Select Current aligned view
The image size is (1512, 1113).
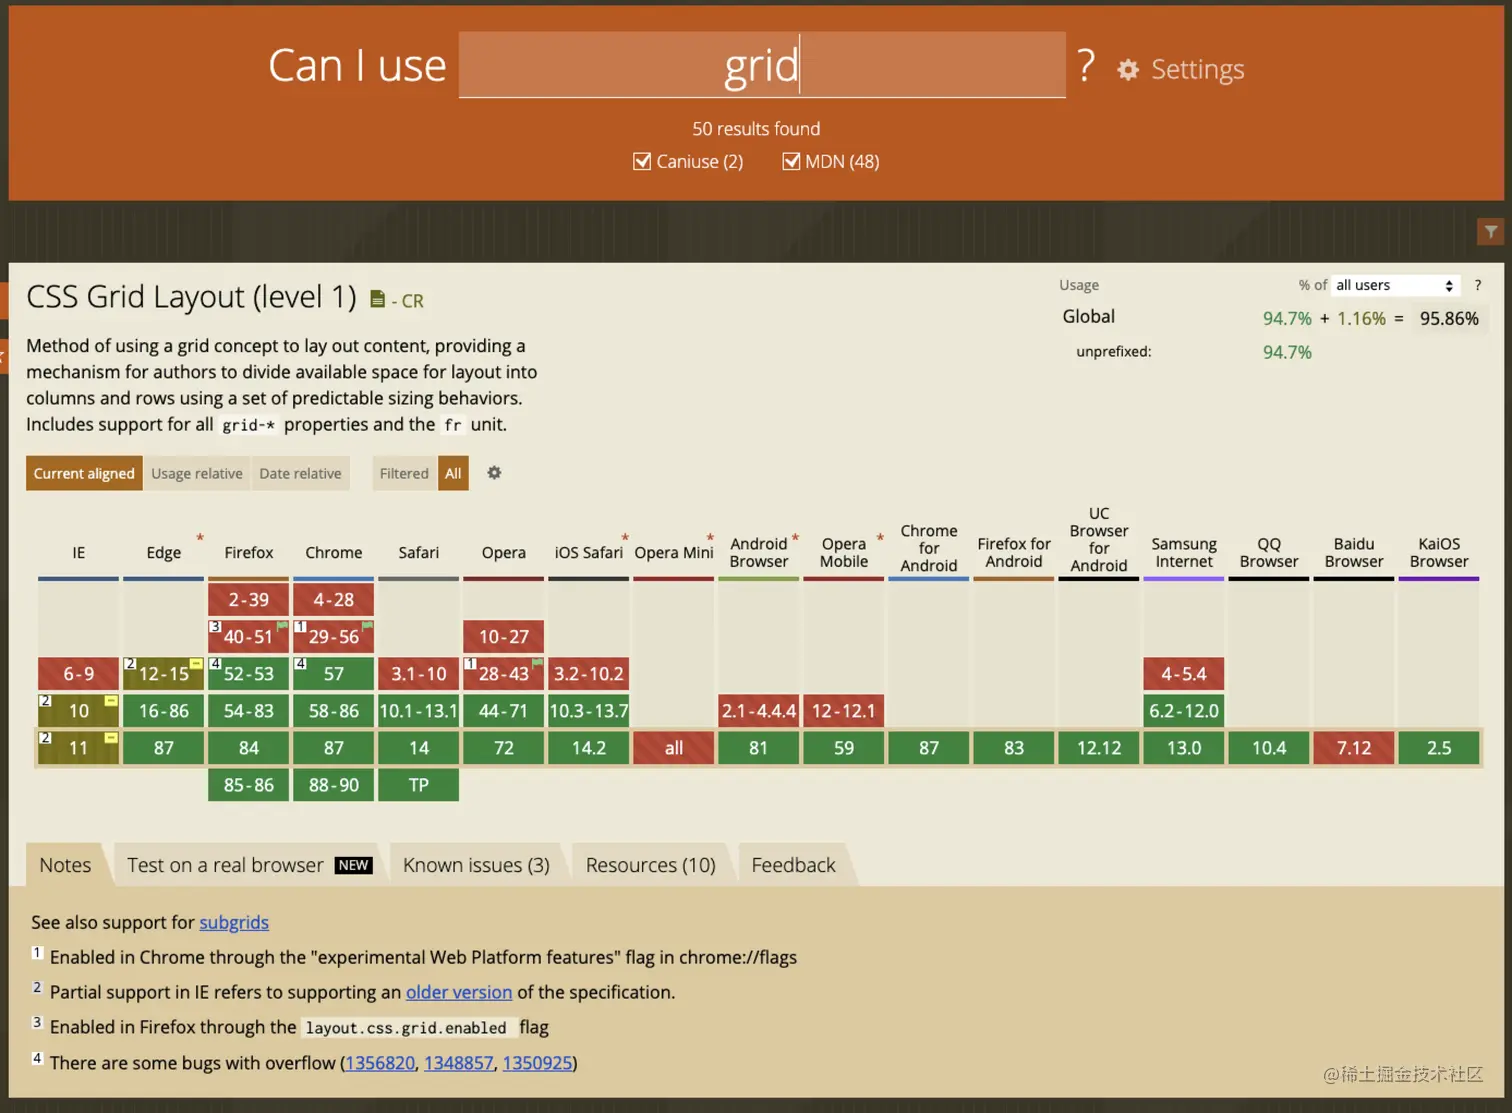coord(84,473)
